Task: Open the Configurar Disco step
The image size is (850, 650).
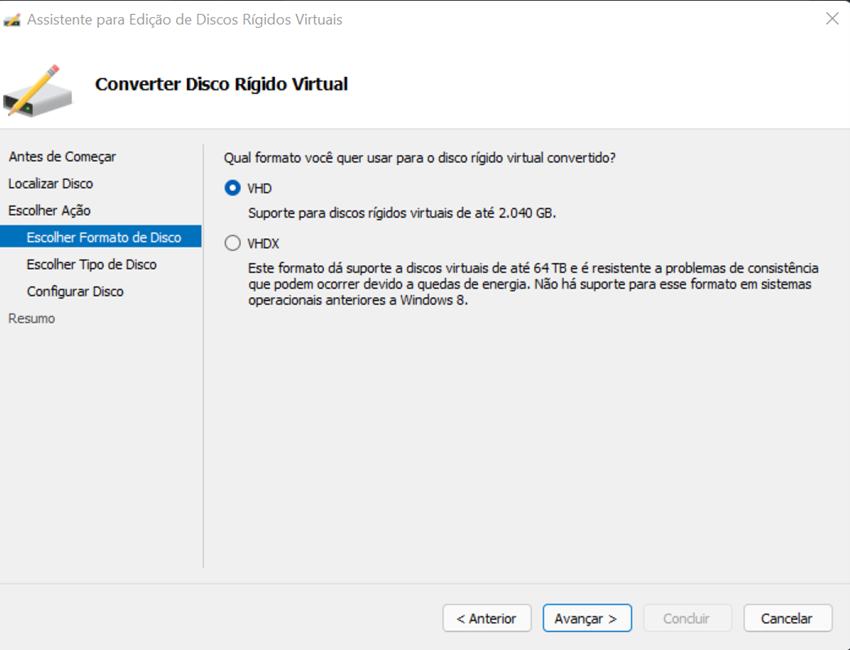Action: coord(76,292)
